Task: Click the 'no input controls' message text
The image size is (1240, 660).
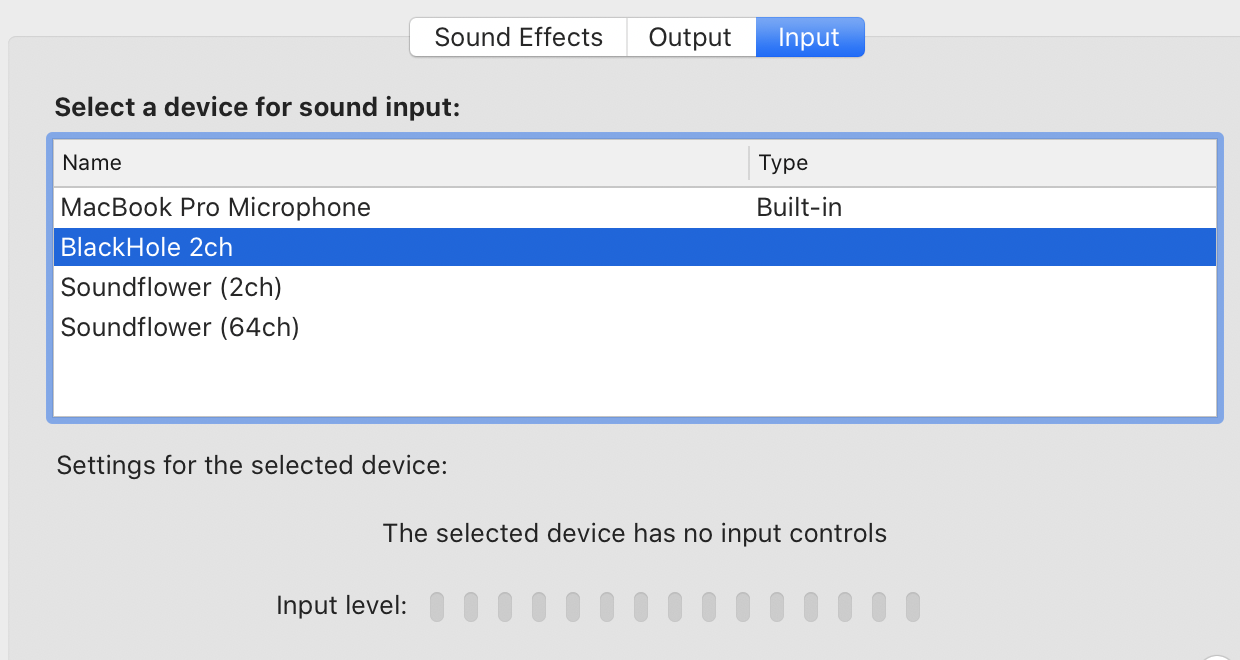Action: pos(634,533)
